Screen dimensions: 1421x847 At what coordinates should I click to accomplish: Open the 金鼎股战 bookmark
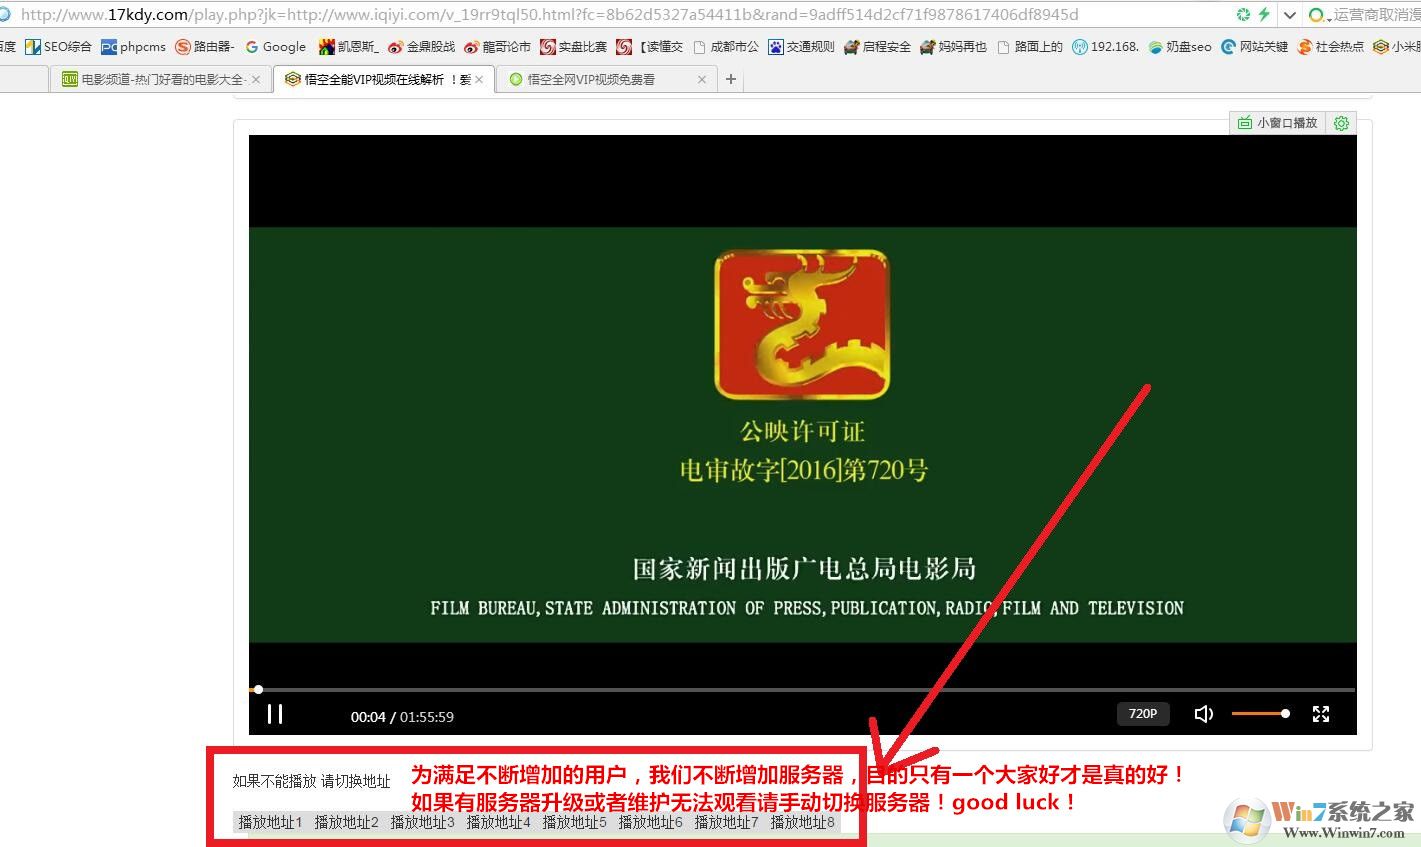[x=421, y=47]
